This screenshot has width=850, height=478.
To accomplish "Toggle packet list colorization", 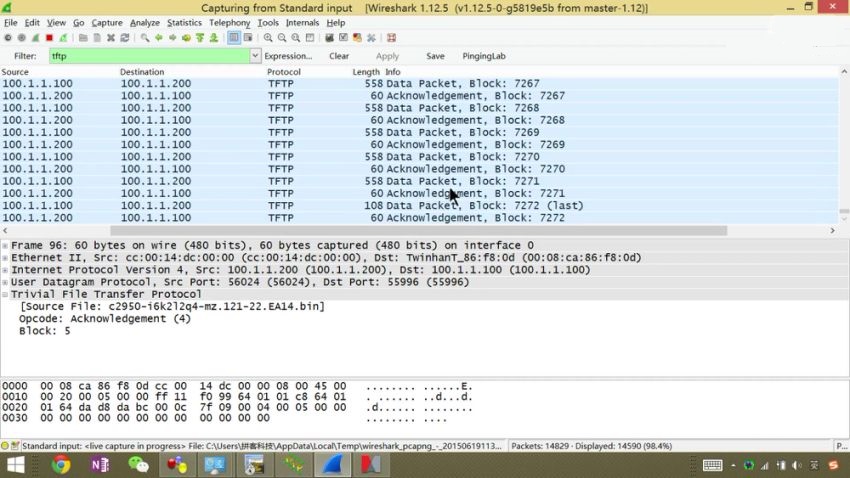I will tap(234, 38).
